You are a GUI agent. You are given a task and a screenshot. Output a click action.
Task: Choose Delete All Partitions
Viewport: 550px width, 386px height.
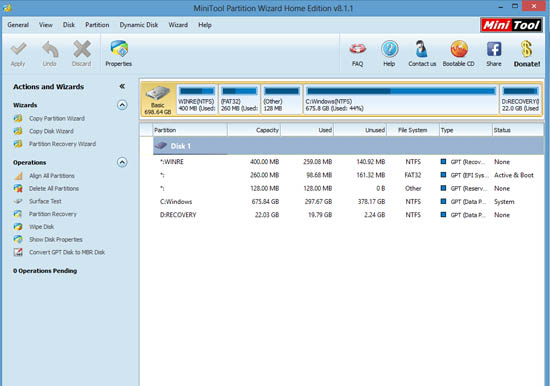click(54, 188)
